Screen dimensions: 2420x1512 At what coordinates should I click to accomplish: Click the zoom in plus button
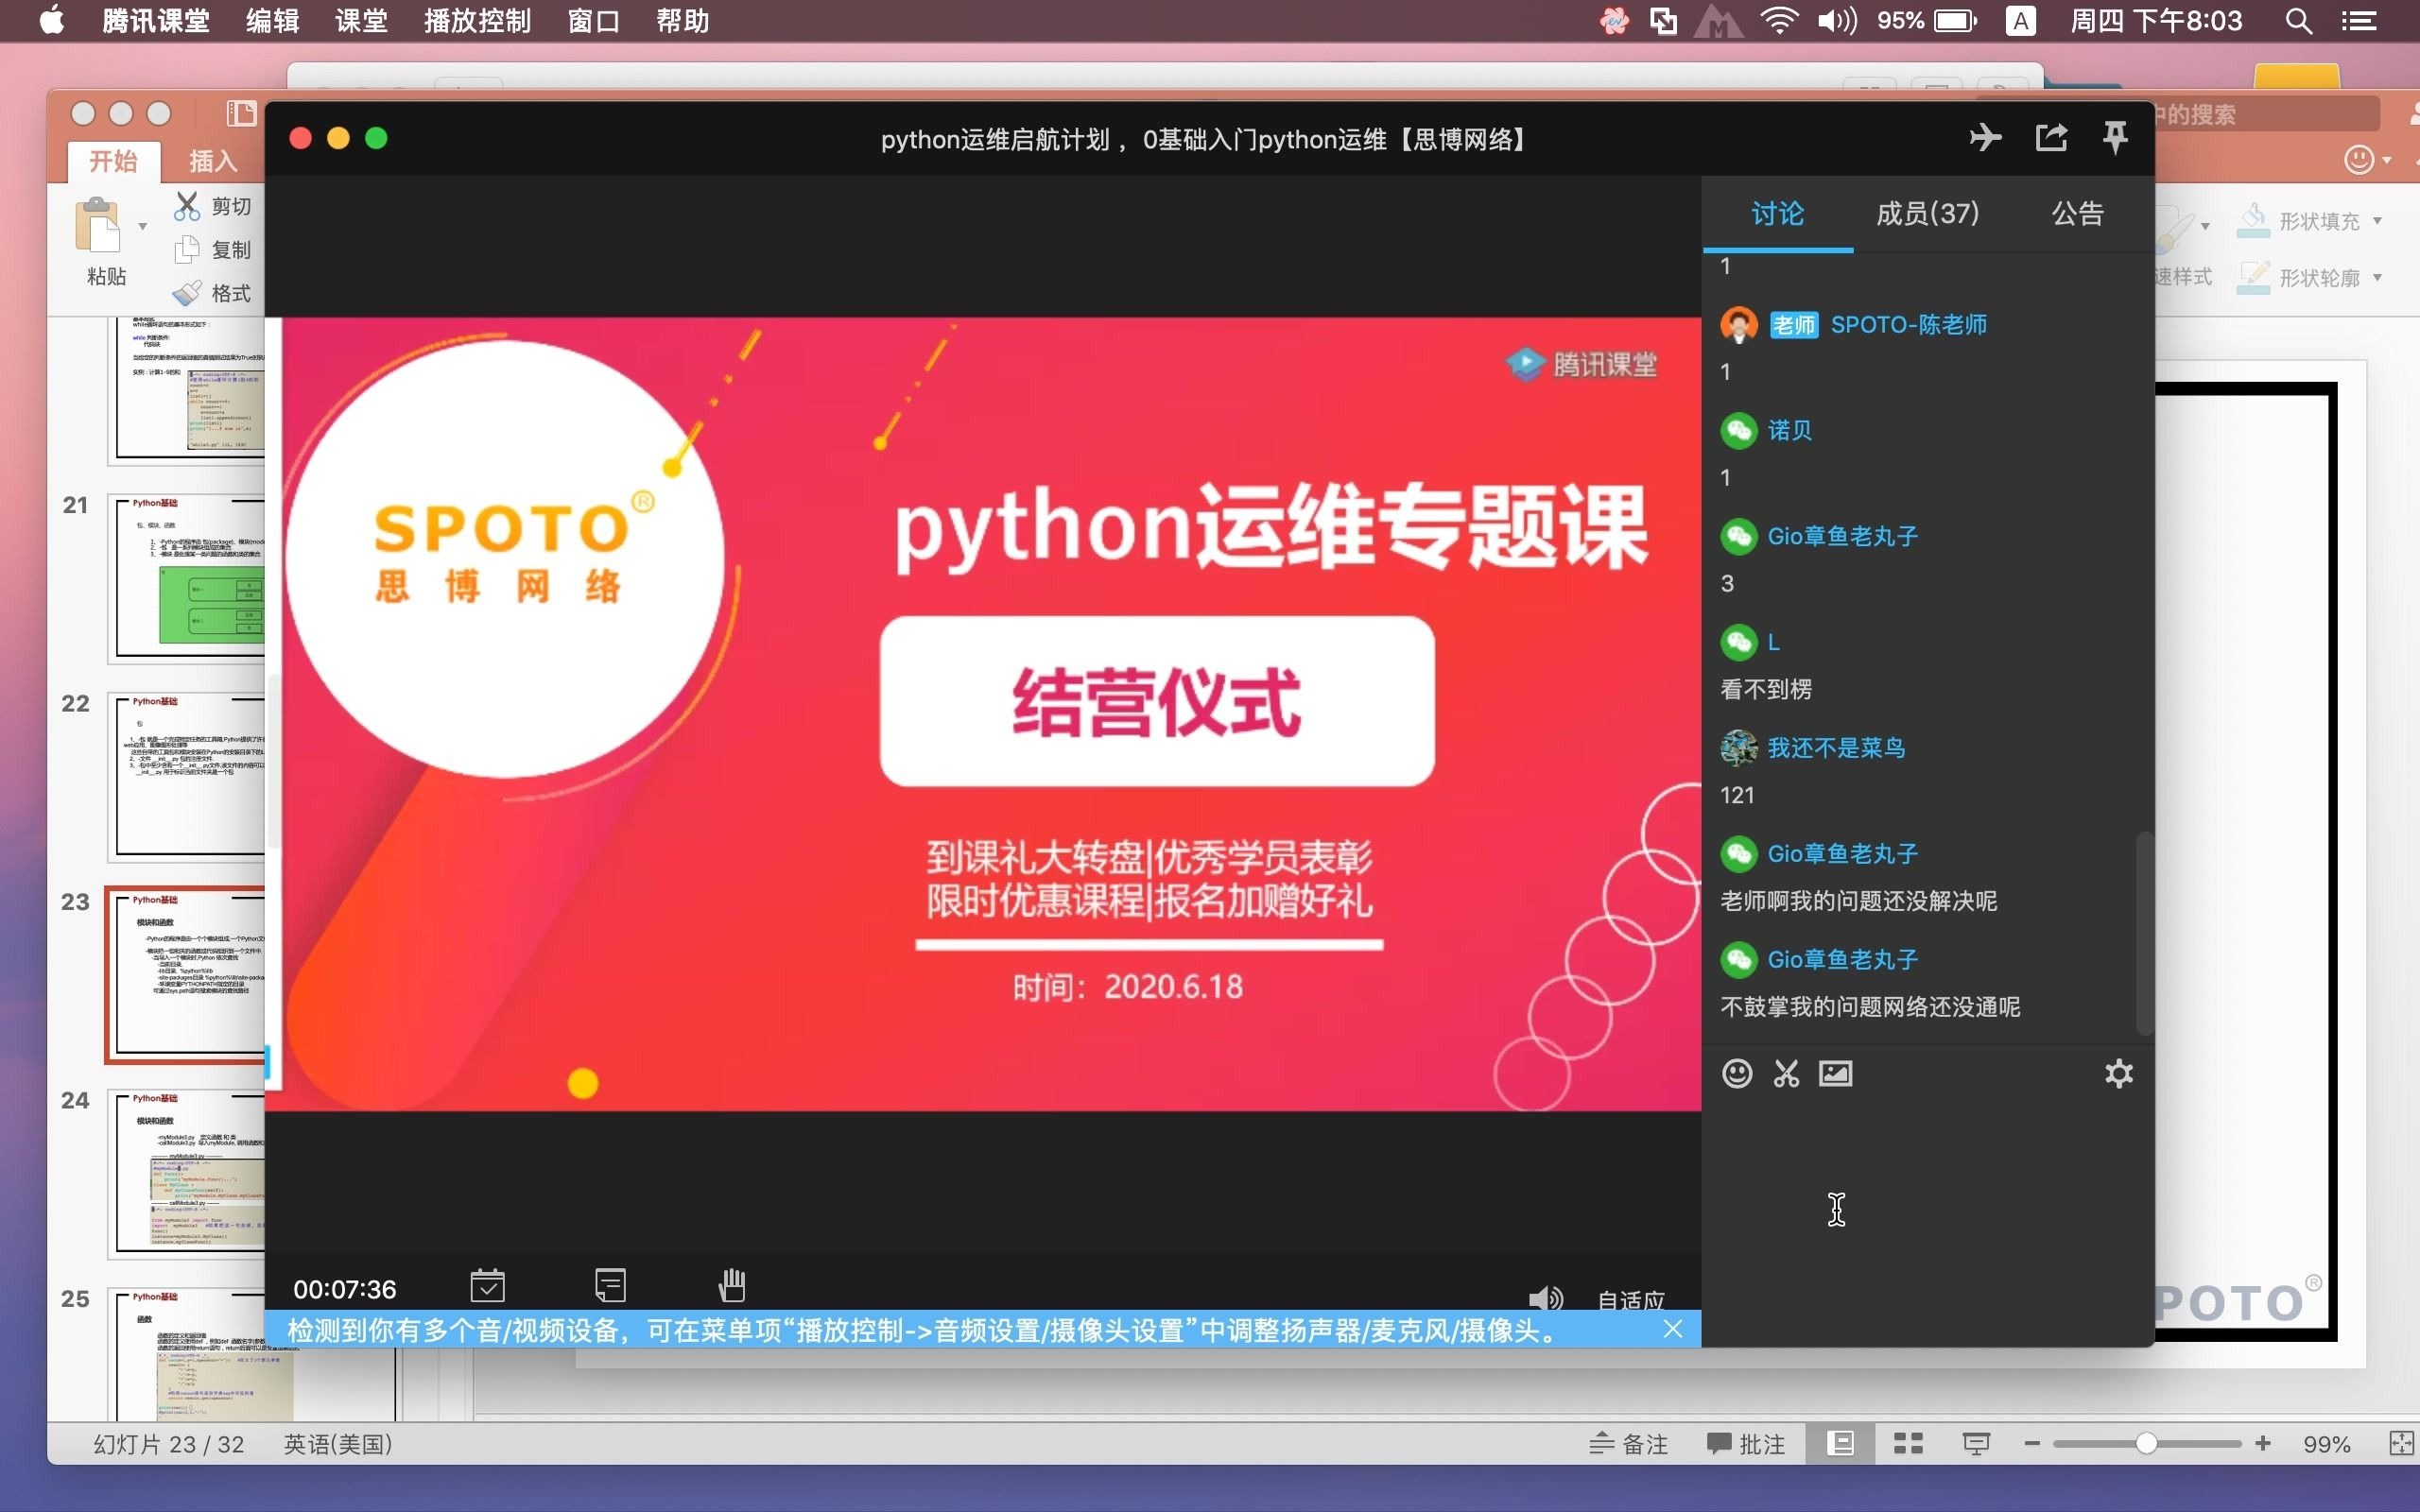(2263, 1443)
